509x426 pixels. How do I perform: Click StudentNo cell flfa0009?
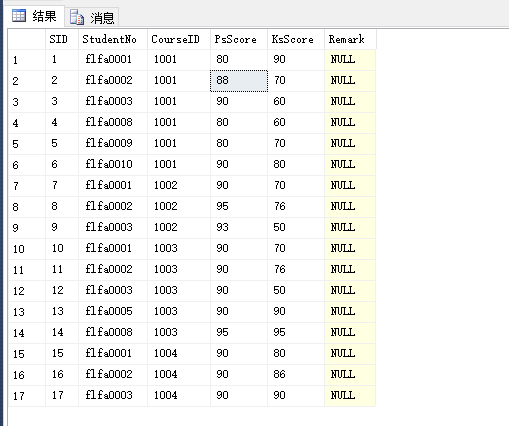[x=113, y=144]
